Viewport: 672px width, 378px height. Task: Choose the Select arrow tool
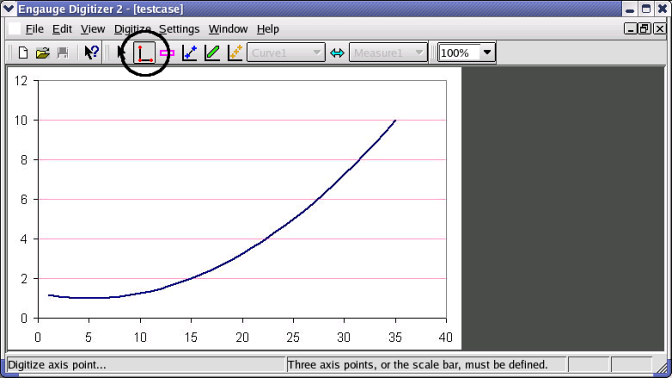[121, 53]
